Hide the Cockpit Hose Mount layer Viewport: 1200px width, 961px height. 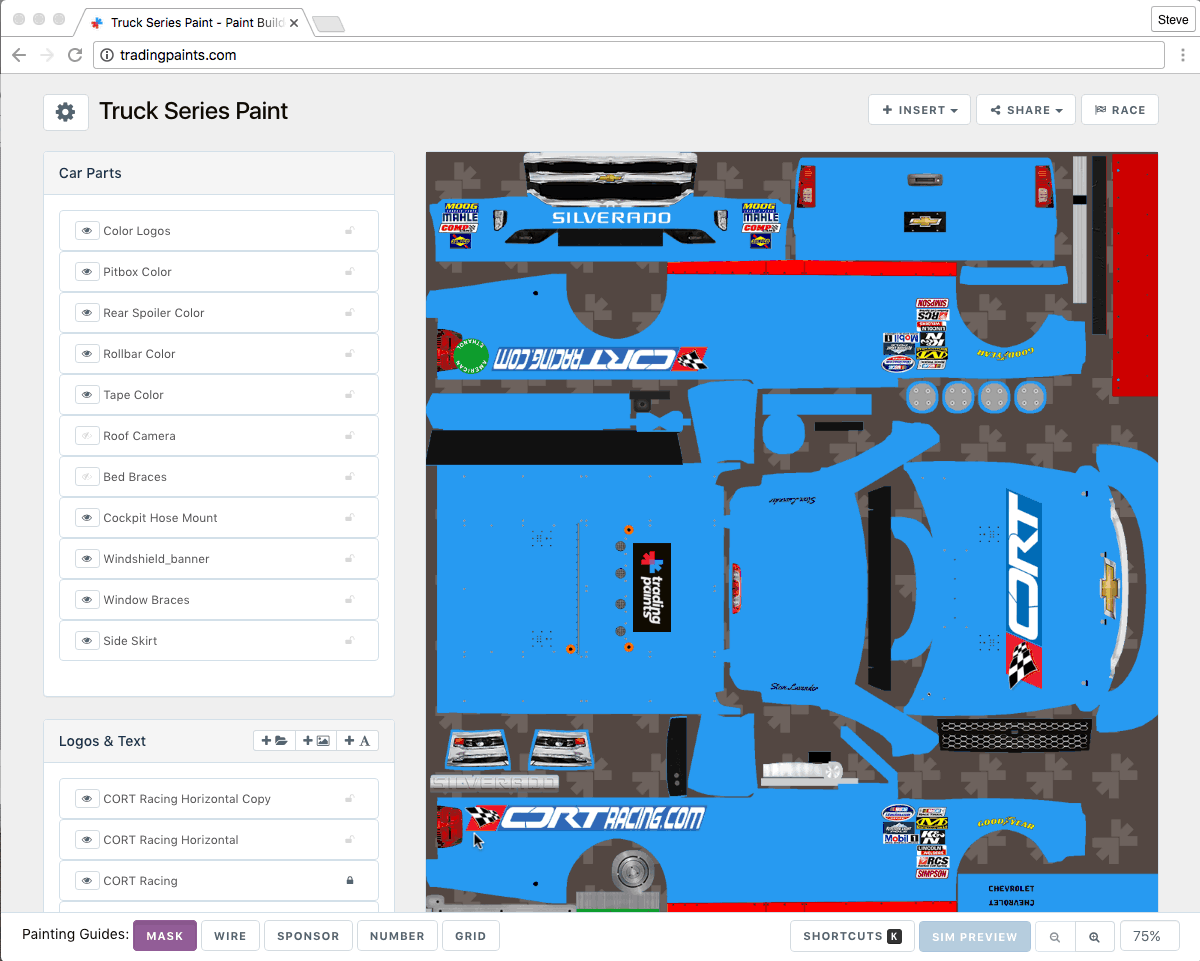click(x=87, y=518)
